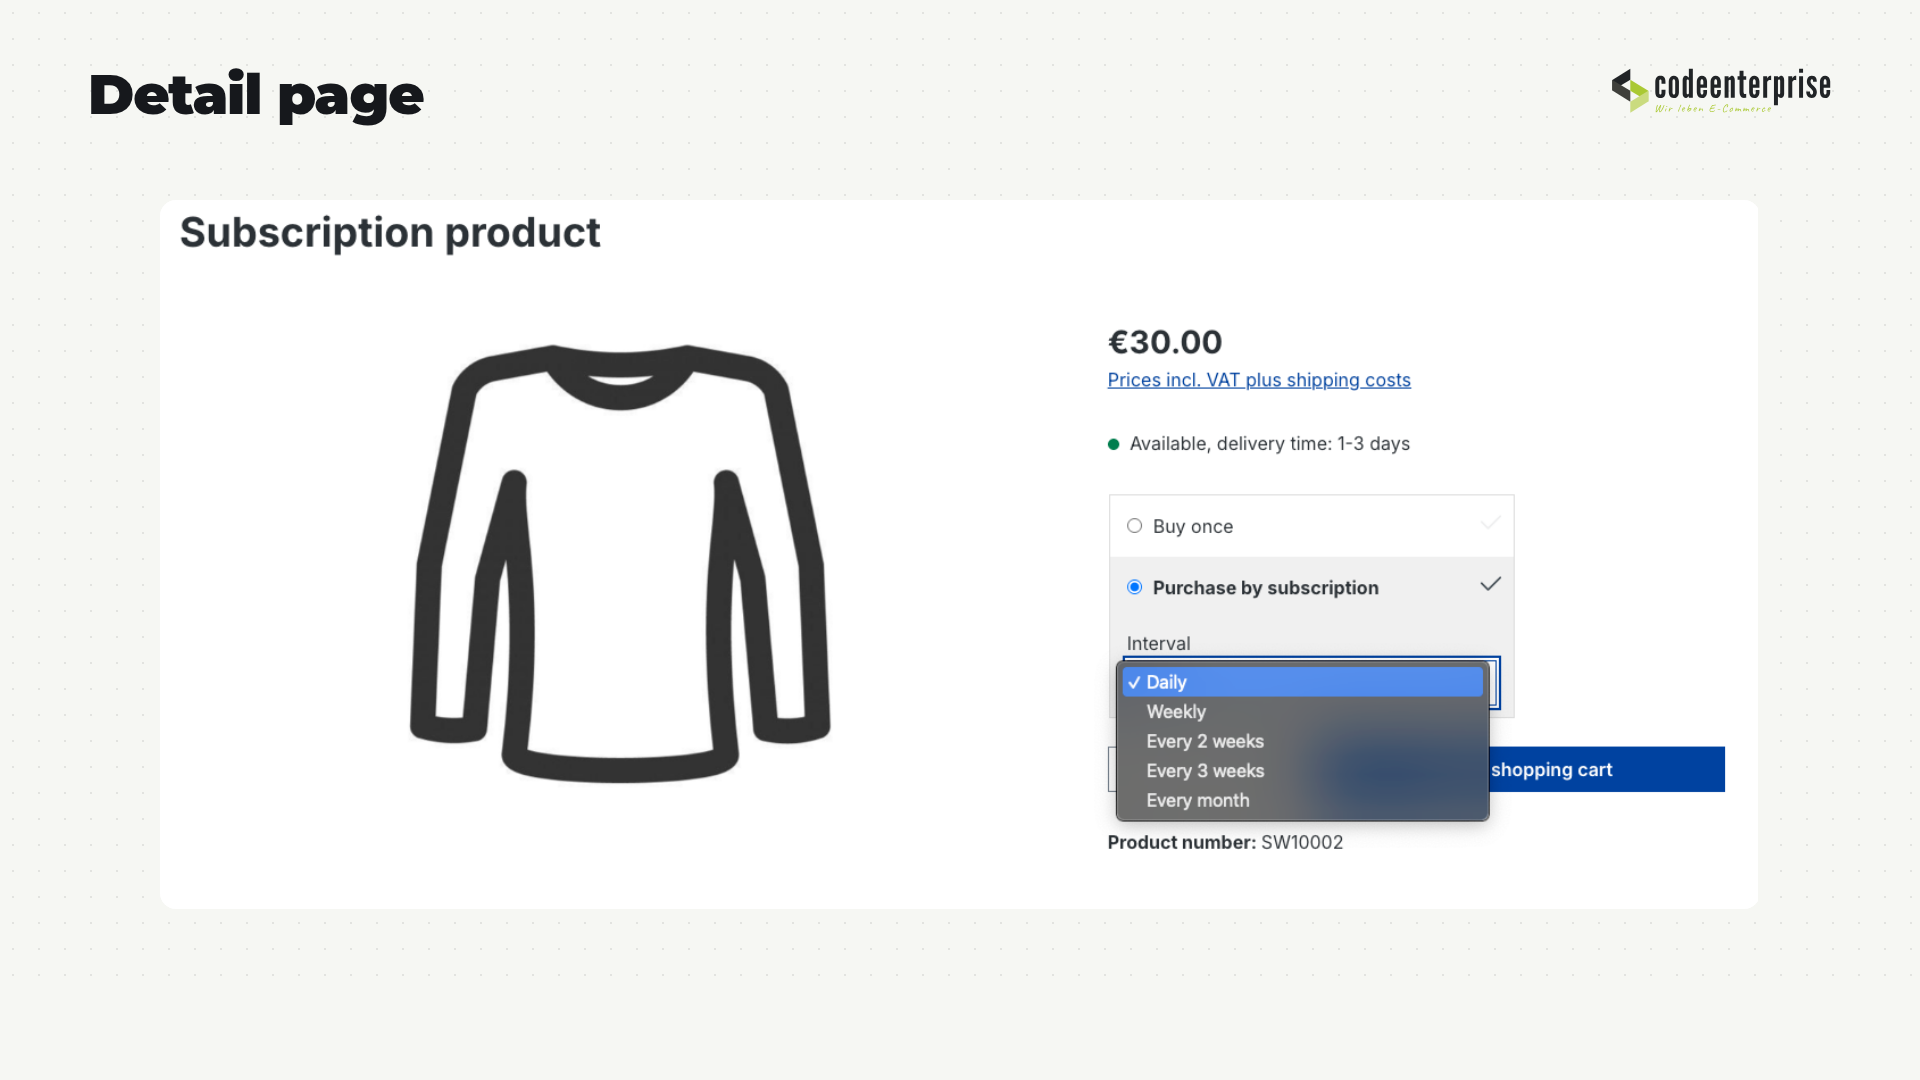Choose Every month interval option
Screen dimensions: 1920x1080
click(1302, 800)
